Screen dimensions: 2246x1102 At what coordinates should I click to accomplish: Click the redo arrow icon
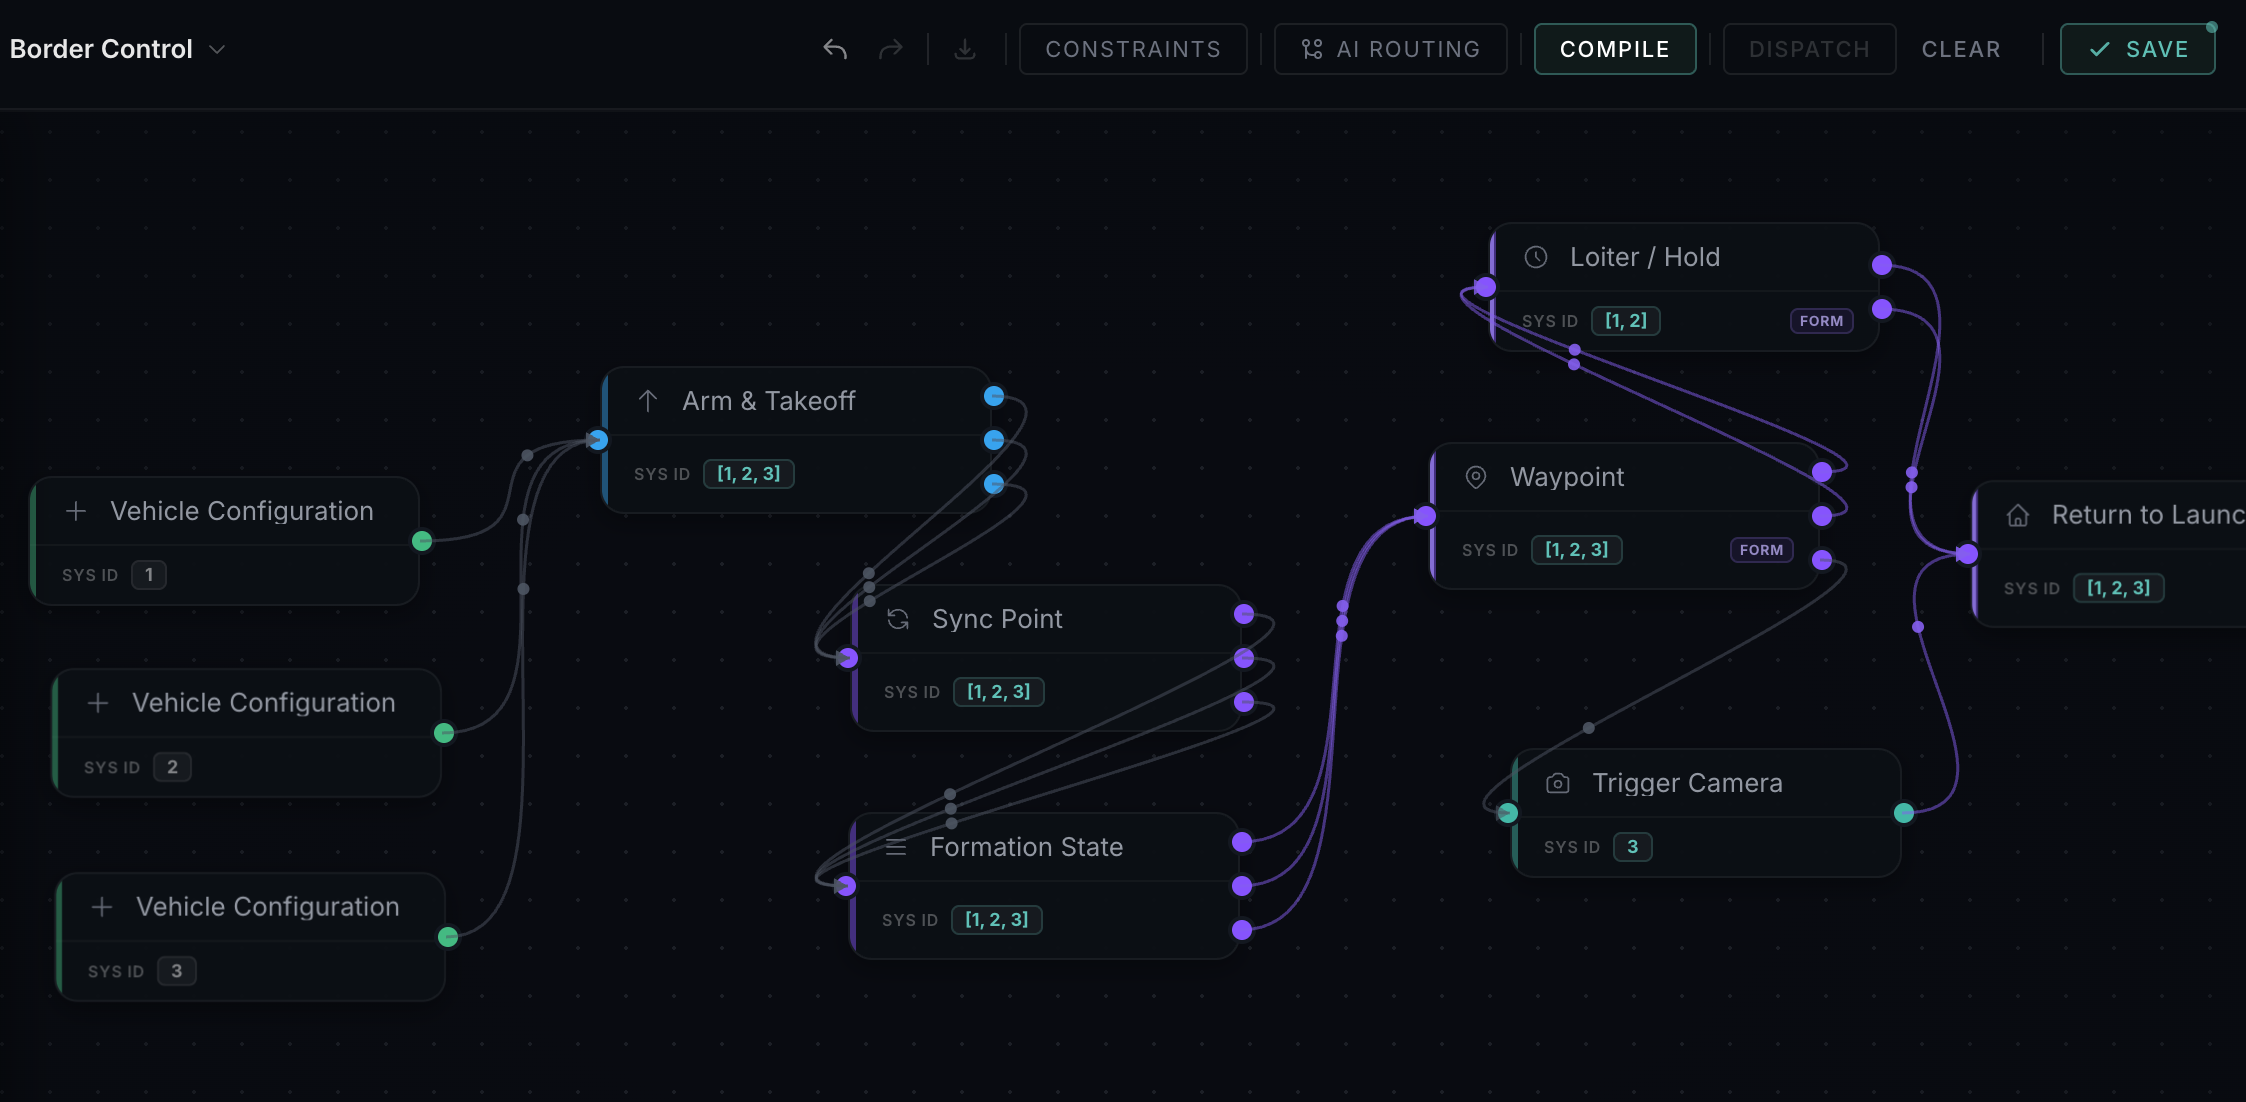(x=890, y=49)
